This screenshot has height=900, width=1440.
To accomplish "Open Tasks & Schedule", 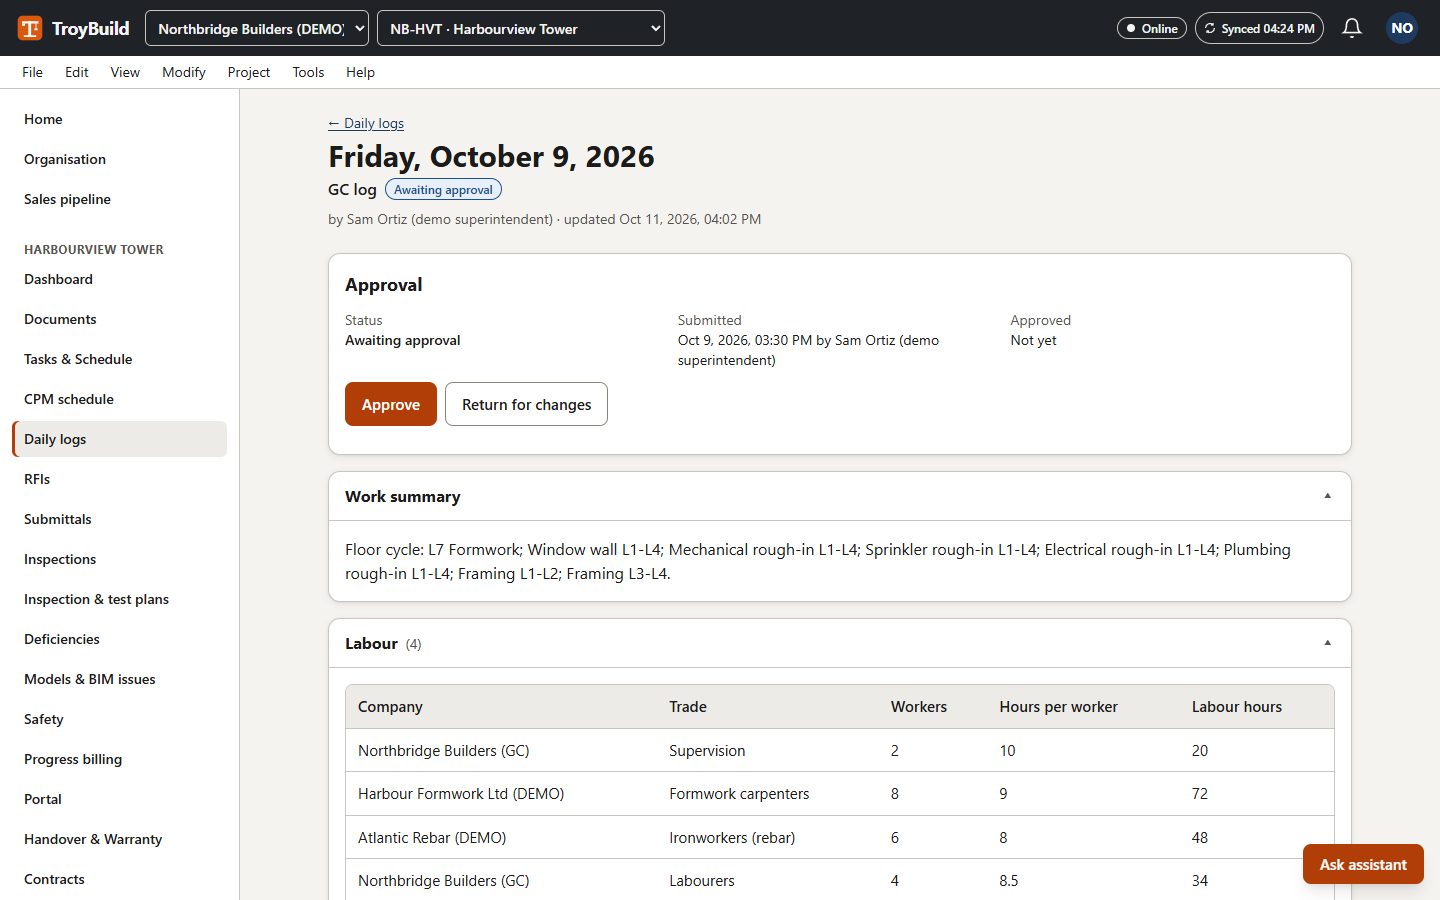I will [x=120, y=359].
